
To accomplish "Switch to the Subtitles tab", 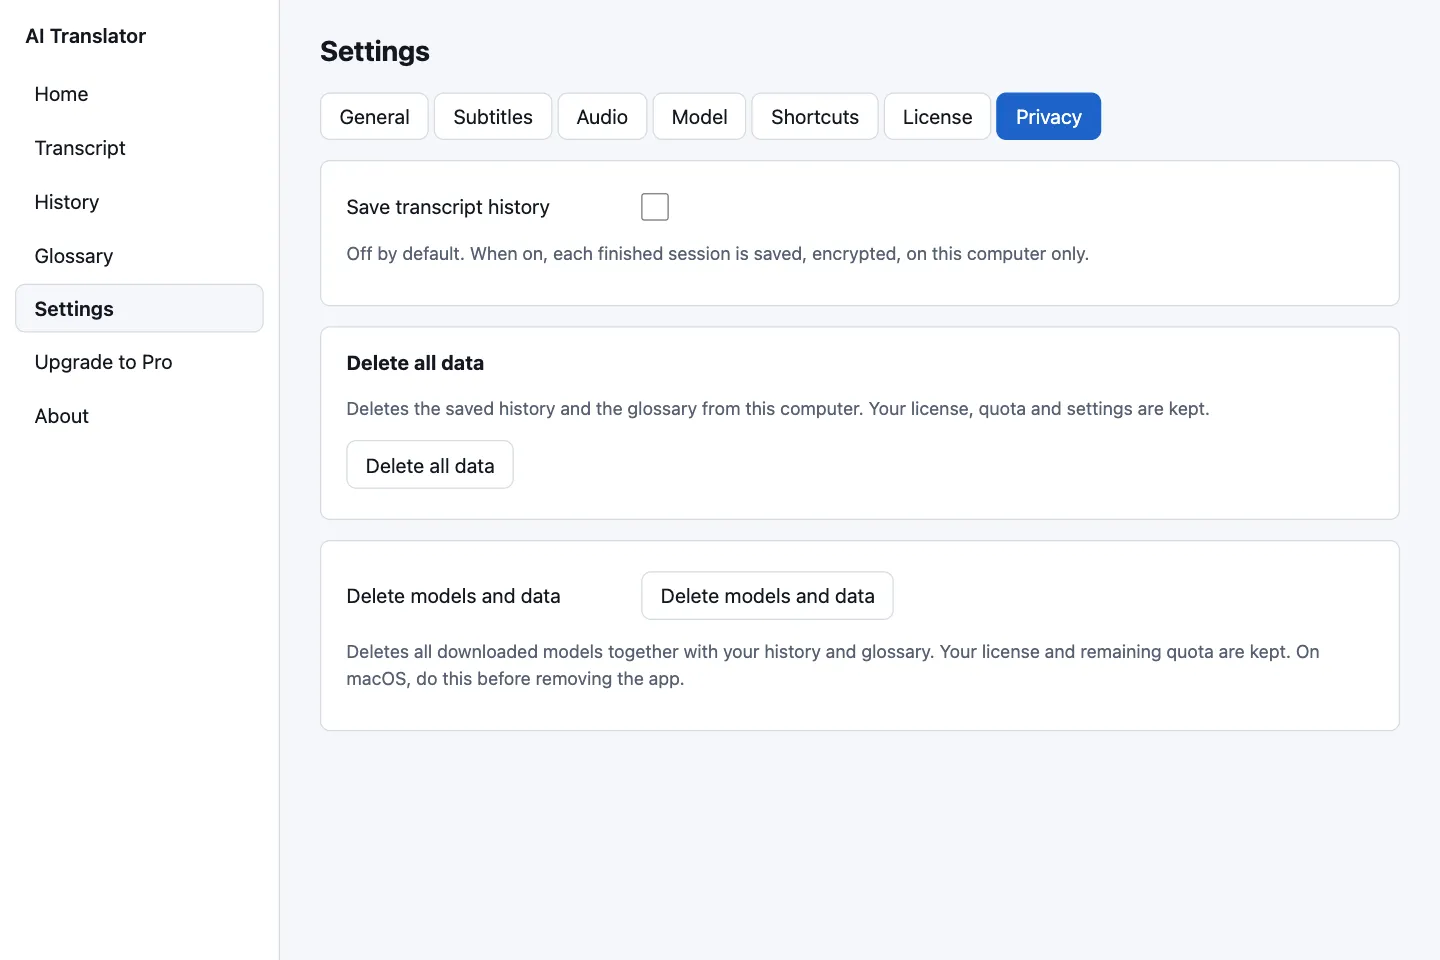I will (493, 117).
